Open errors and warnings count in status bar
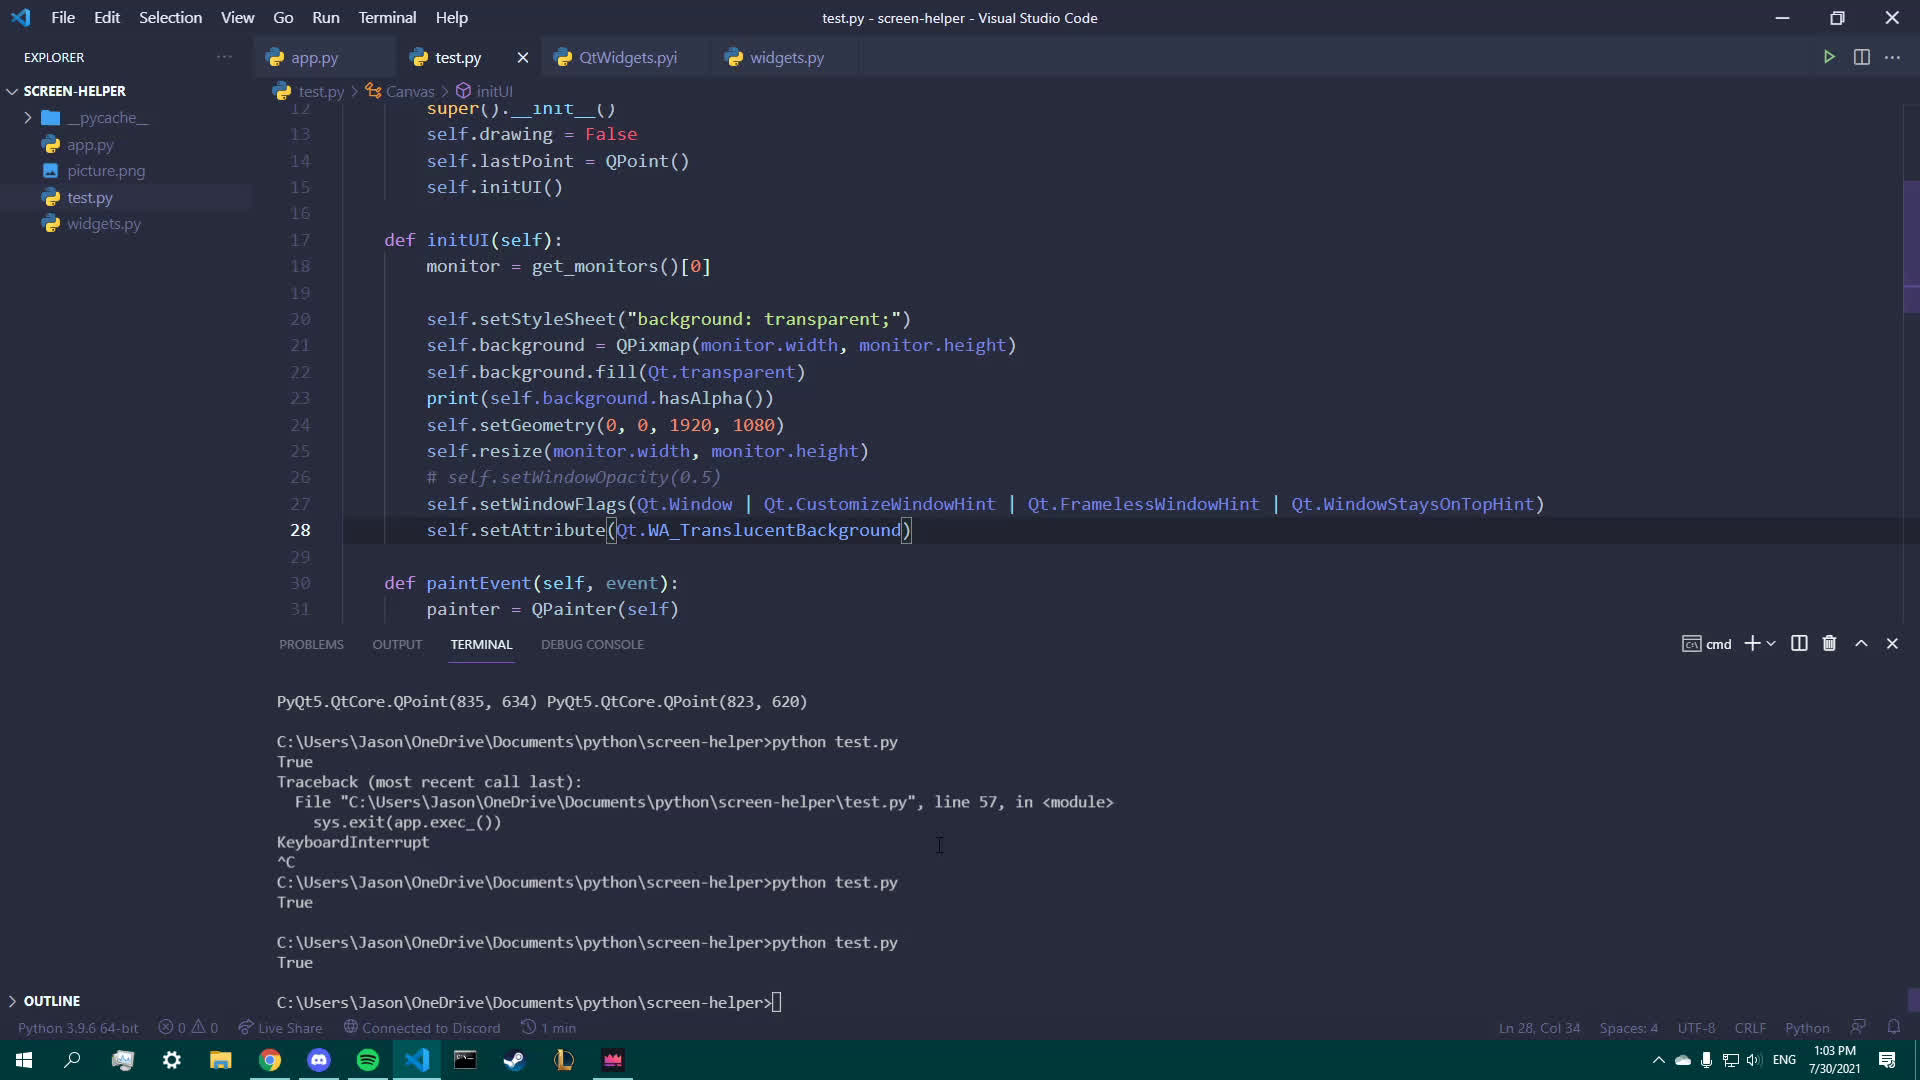This screenshot has width=1920, height=1080. click(x=188, y=1028)
